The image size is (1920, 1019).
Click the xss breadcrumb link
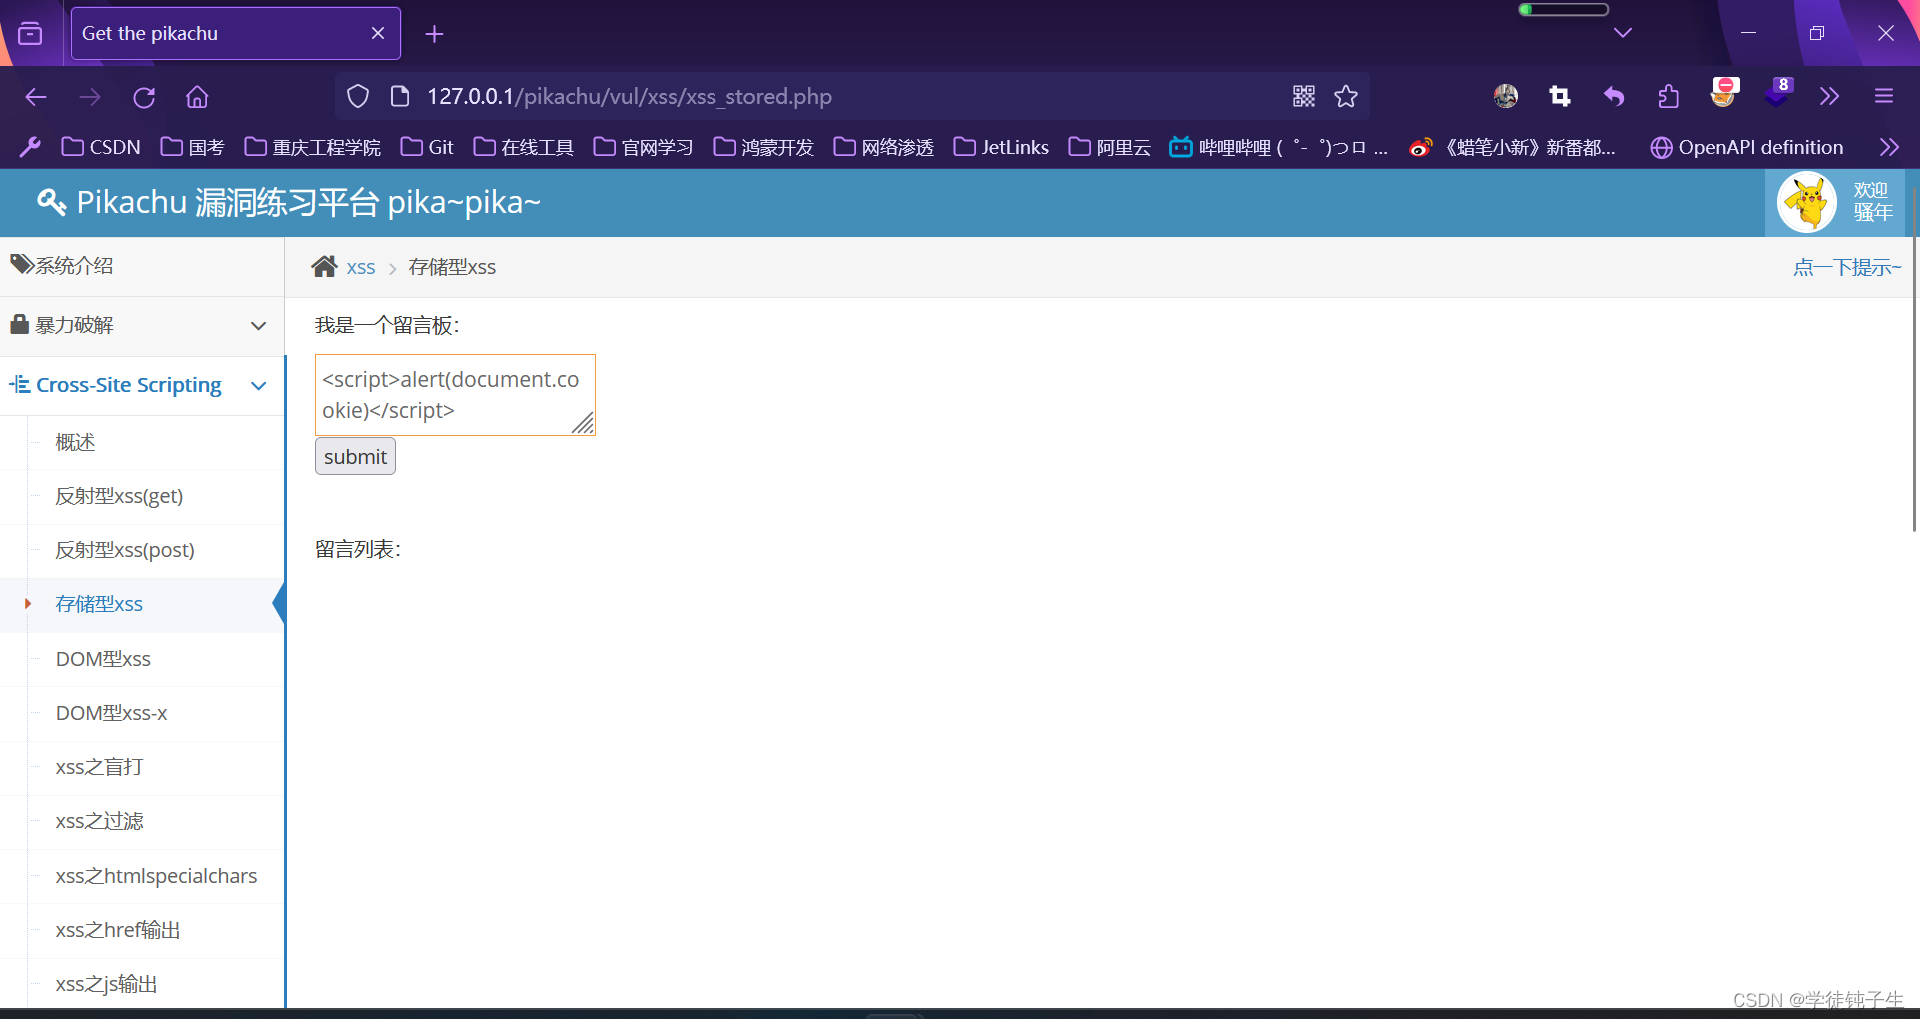click(361, 267)
